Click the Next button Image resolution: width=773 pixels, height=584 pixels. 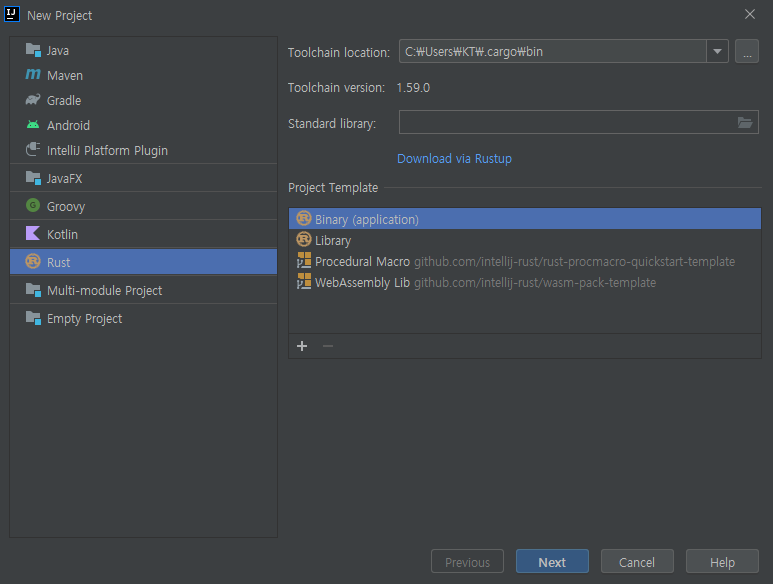click(552, 562)
